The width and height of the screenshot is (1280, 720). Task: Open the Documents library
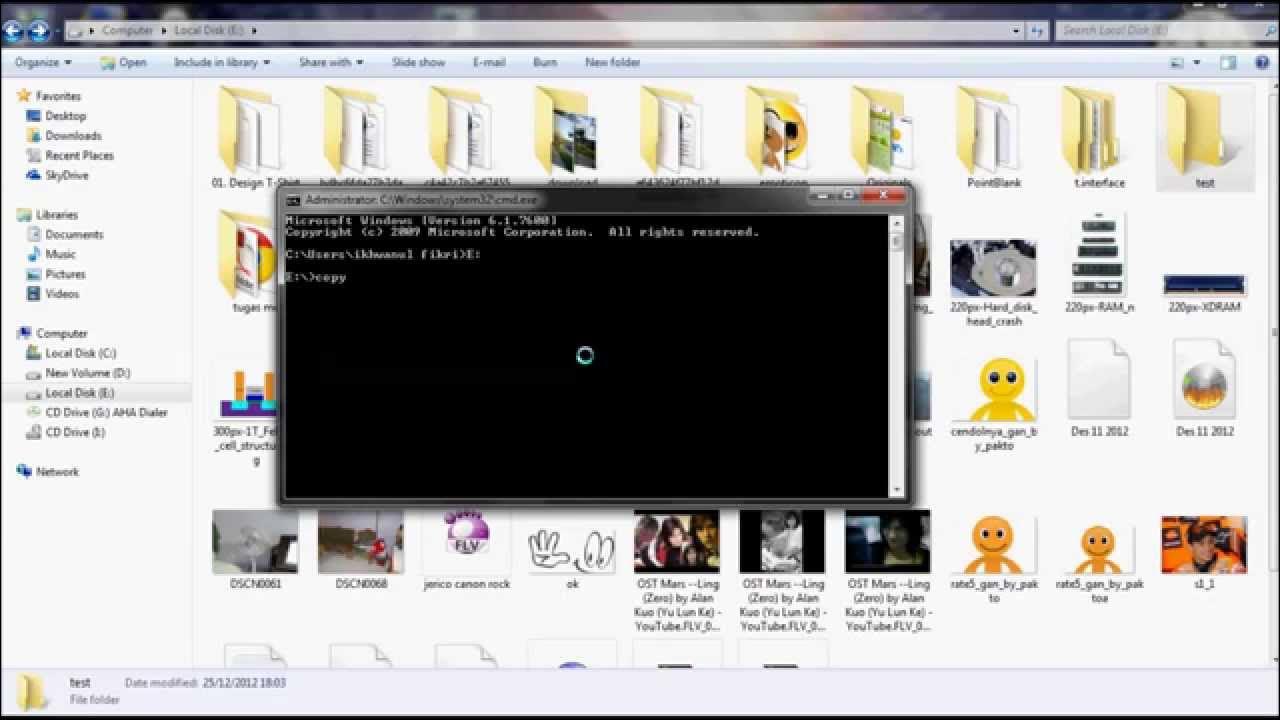74,234
